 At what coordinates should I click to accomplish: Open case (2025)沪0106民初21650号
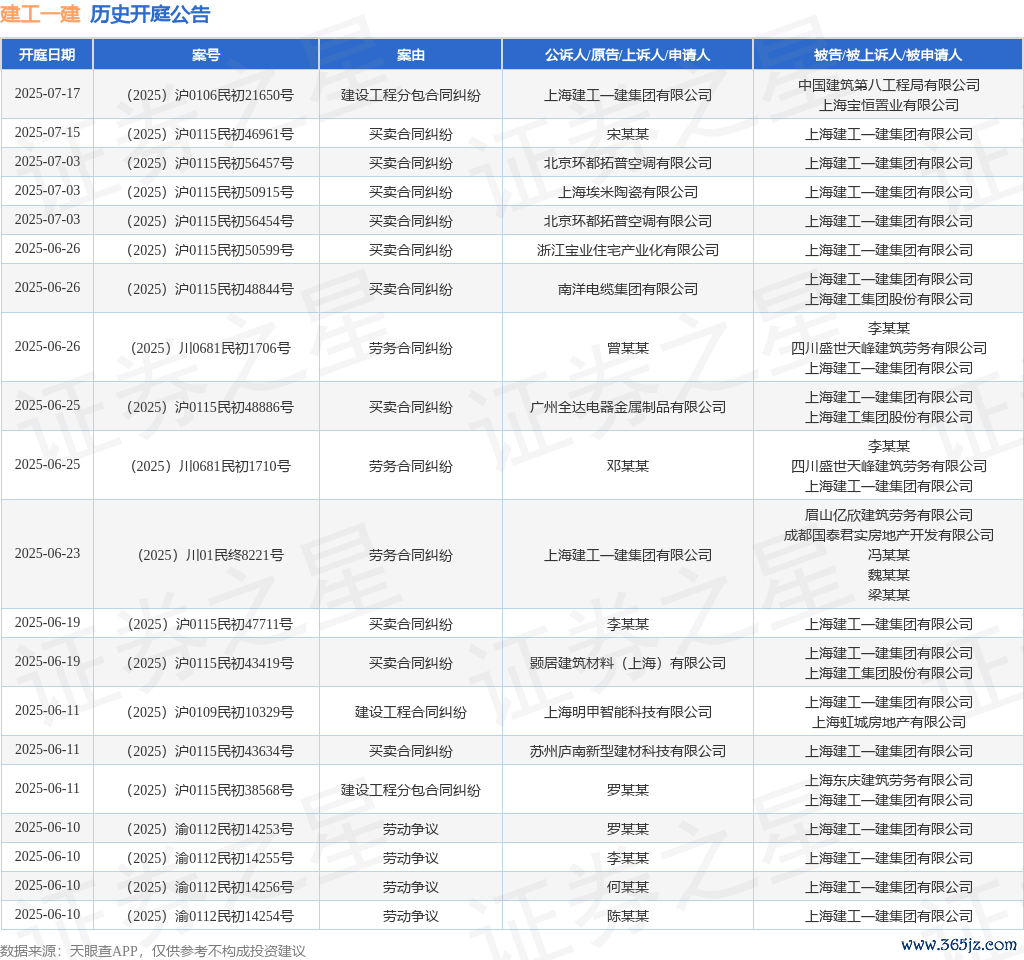click(206, 95)
